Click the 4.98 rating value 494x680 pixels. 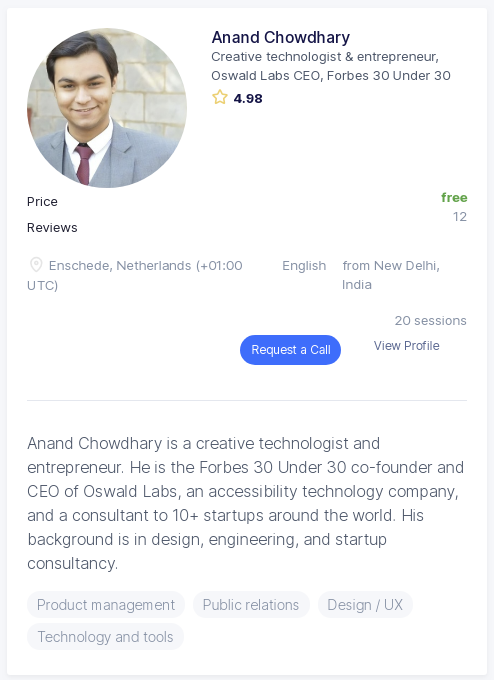click(x=248, y=98)
